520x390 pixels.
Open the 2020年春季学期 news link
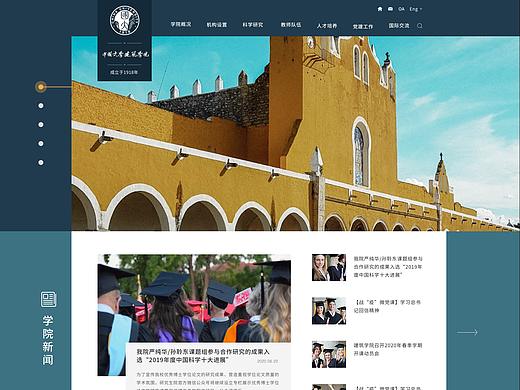[388, 349]
